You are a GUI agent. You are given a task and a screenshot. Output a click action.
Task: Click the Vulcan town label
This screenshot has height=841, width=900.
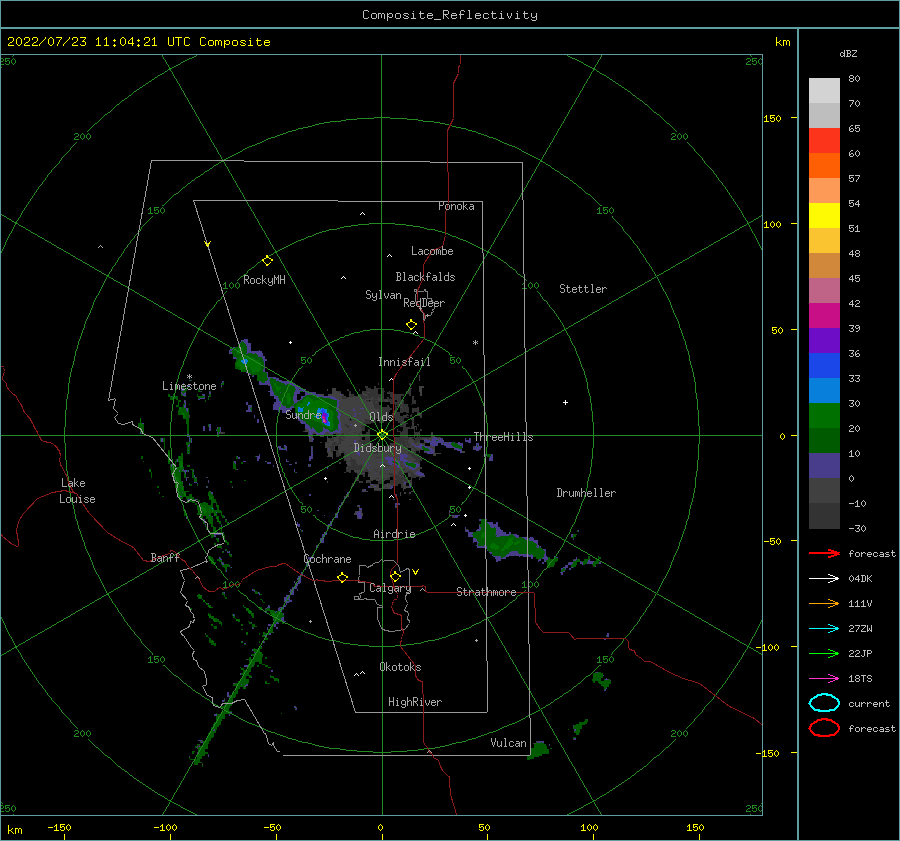[508, 743]
